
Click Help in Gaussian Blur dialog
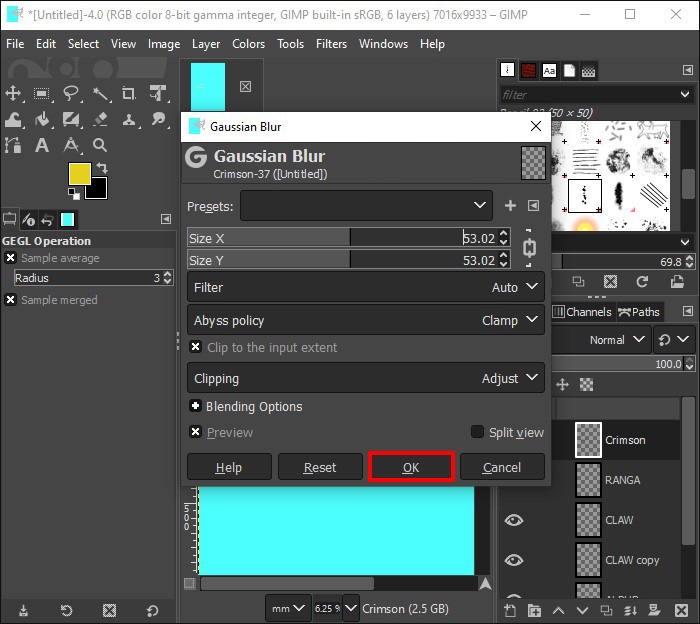229,467
